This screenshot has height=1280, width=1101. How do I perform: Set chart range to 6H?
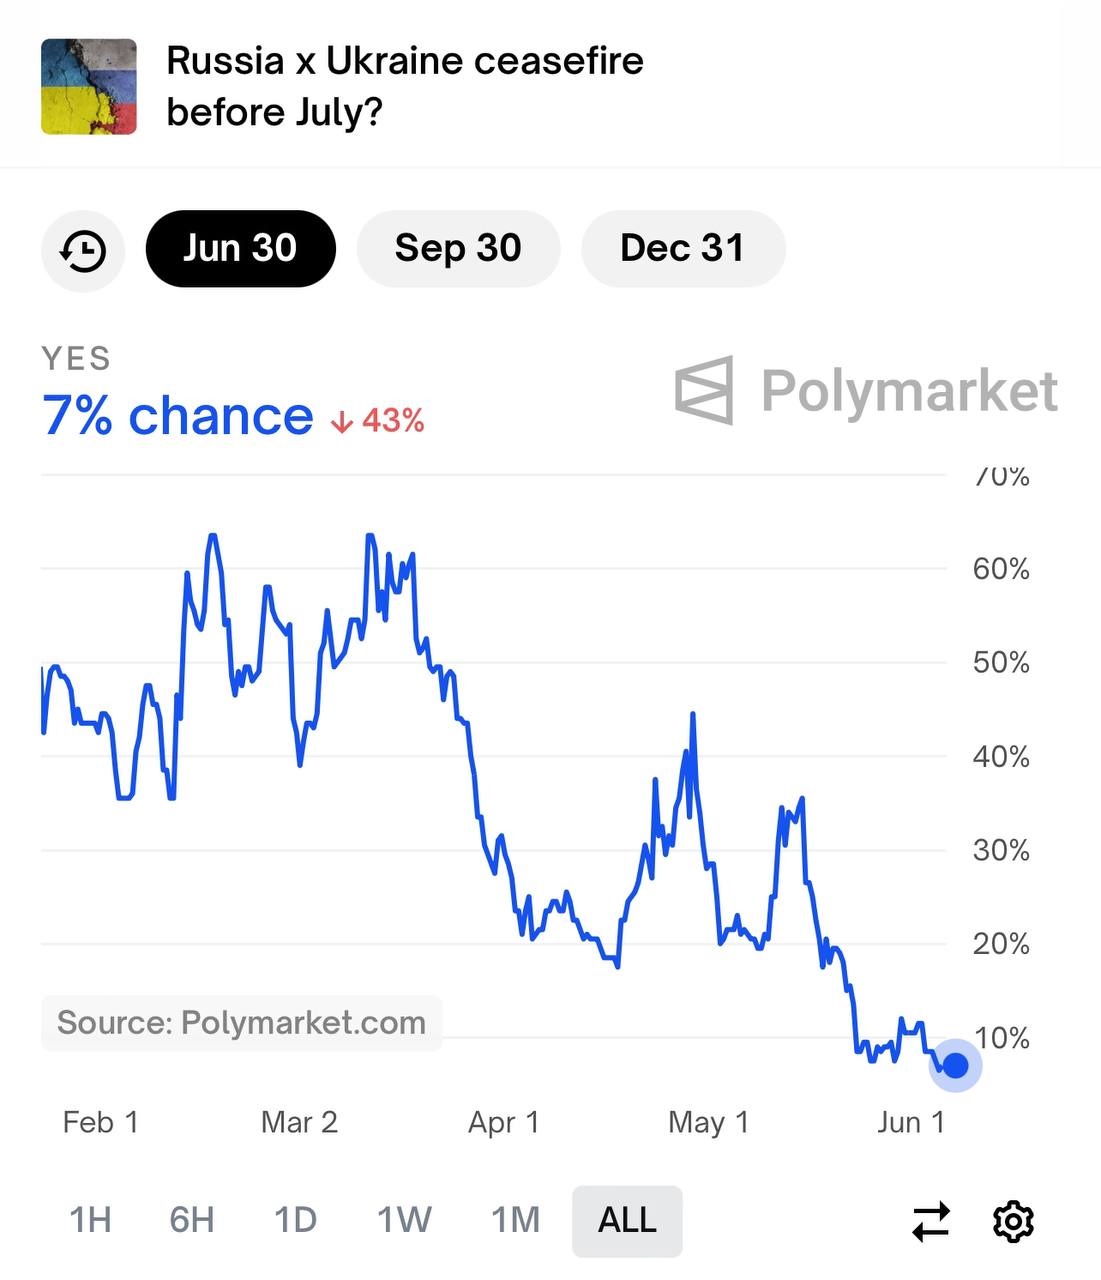[x=192, y=1220]
